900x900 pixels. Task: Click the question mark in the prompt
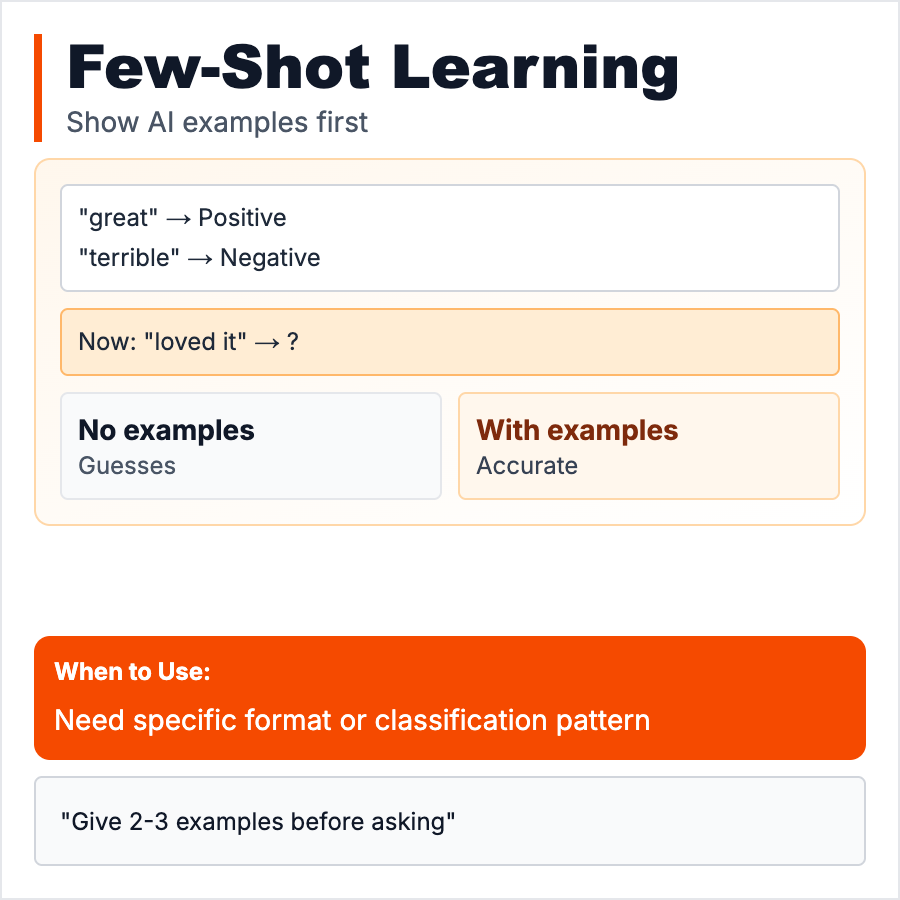(x=292, y=342)
